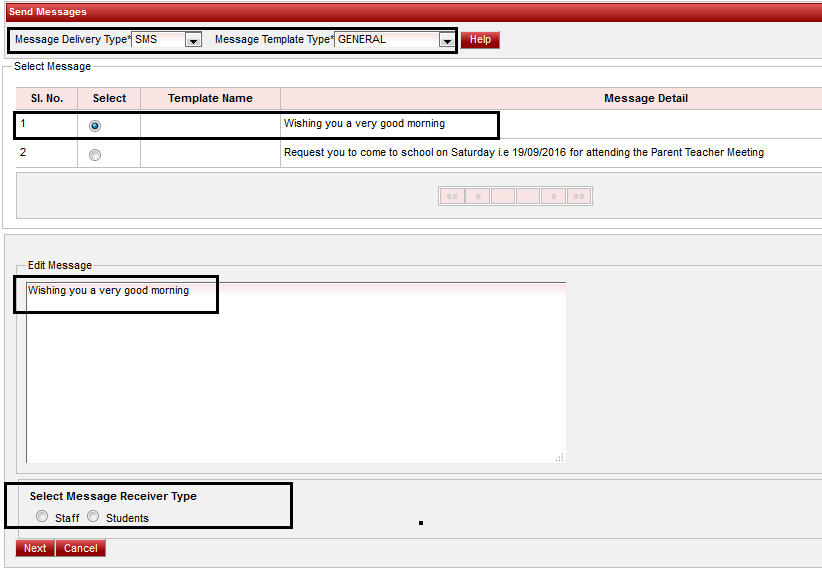Open the Message Delivery Type dropdown
Screen dimensions: 822x568
click(x=193, y=40)
